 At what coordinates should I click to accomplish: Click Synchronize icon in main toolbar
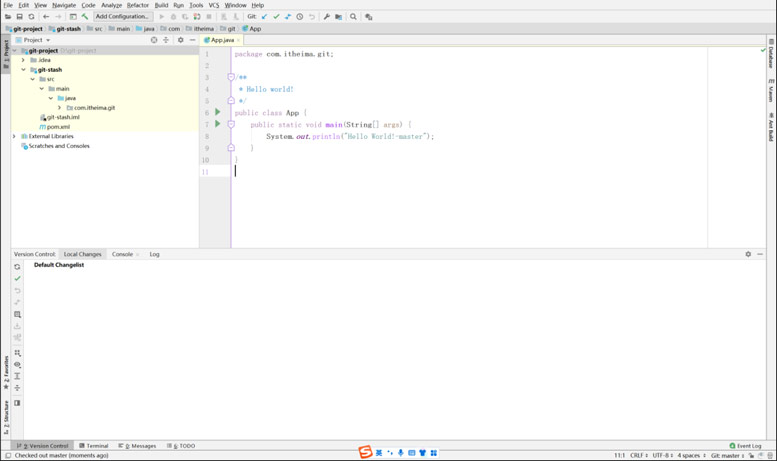(x=31, y=17)
